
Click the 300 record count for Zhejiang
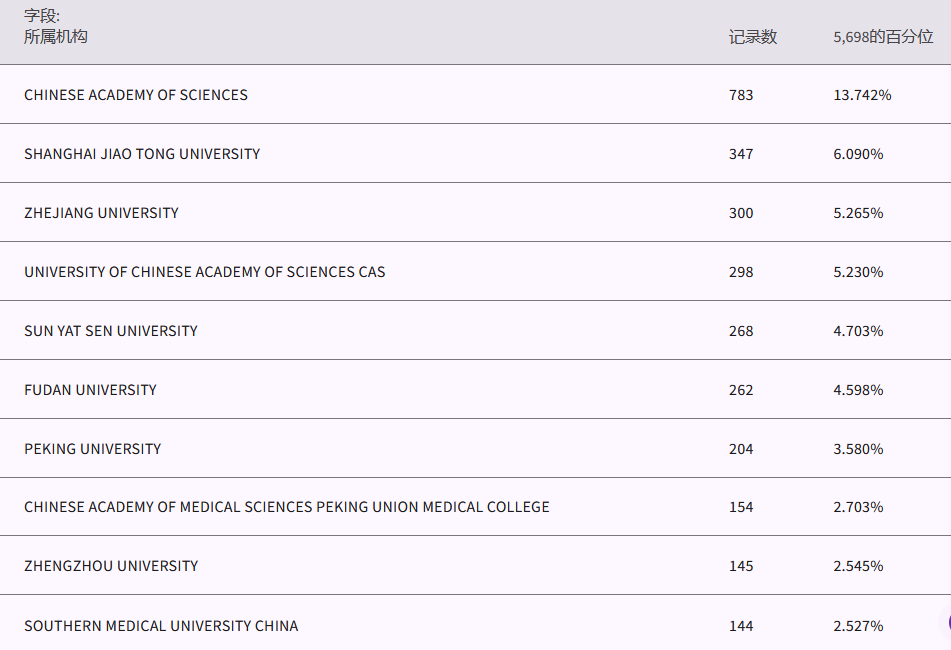[x=741, y=213]
